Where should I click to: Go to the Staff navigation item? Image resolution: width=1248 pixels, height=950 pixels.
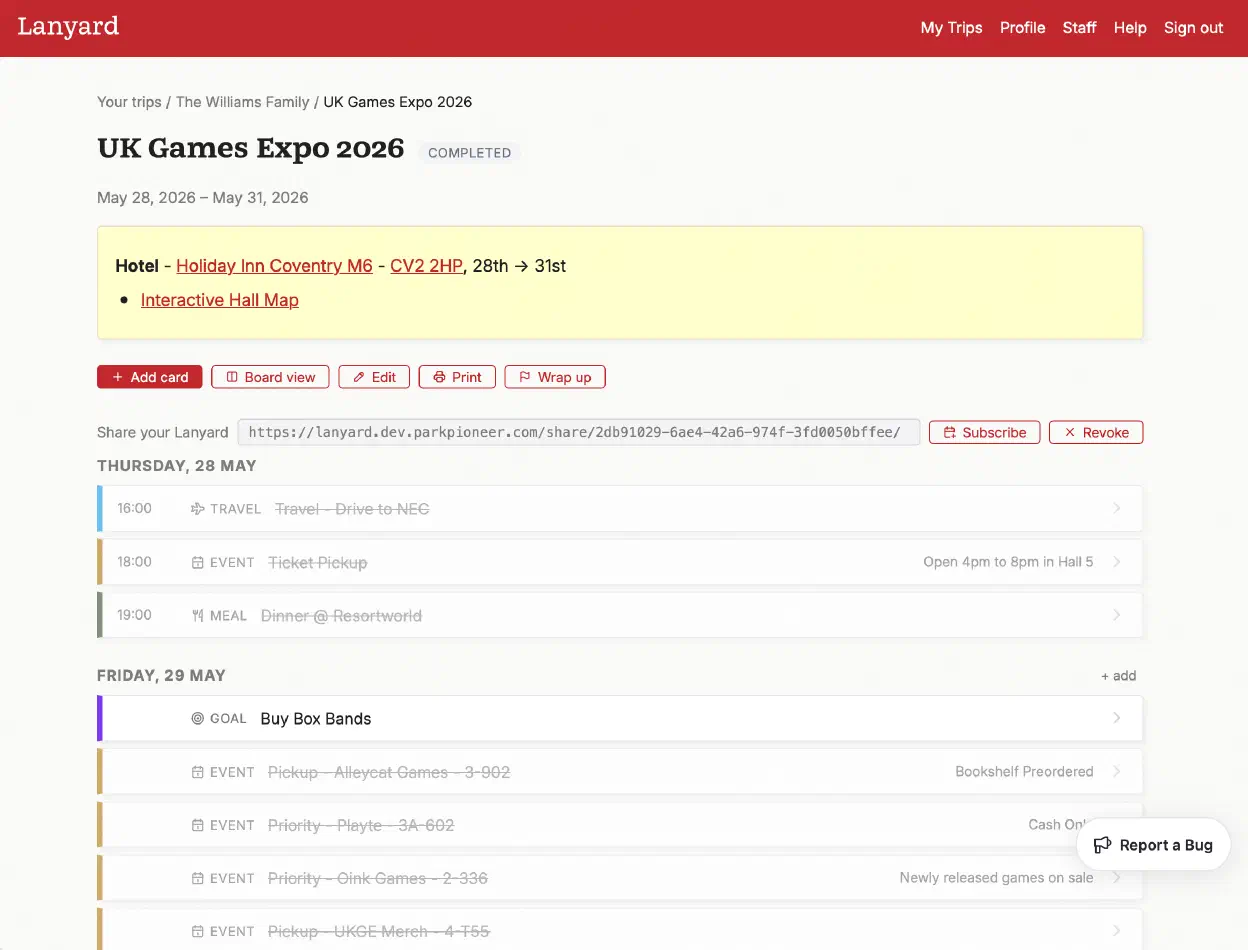click(1079, 28)
